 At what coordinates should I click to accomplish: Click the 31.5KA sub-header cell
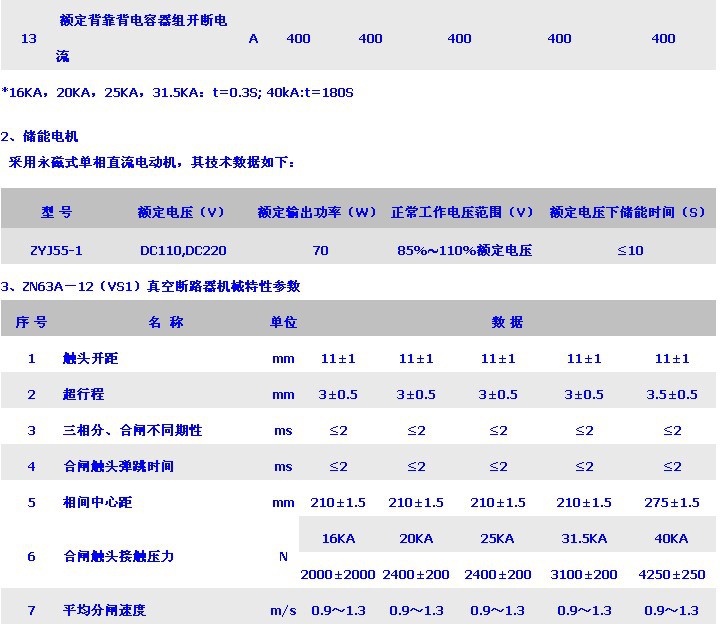click(585, 538)
